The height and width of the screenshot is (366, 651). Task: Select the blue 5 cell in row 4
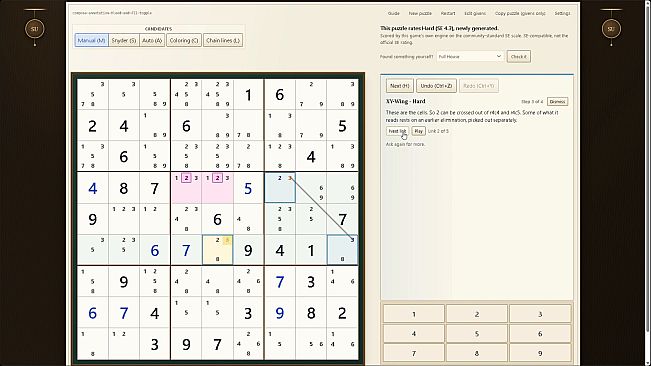[248, 188]
